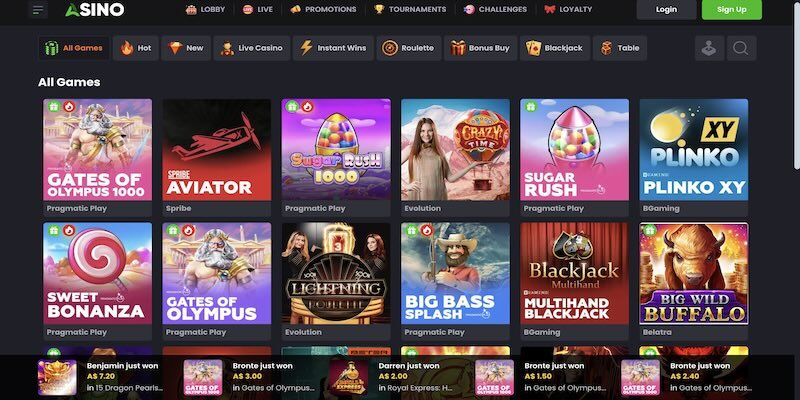The image size is (800, 400).
Task: Go to Tournaments page
Action: tap(410, 9)
